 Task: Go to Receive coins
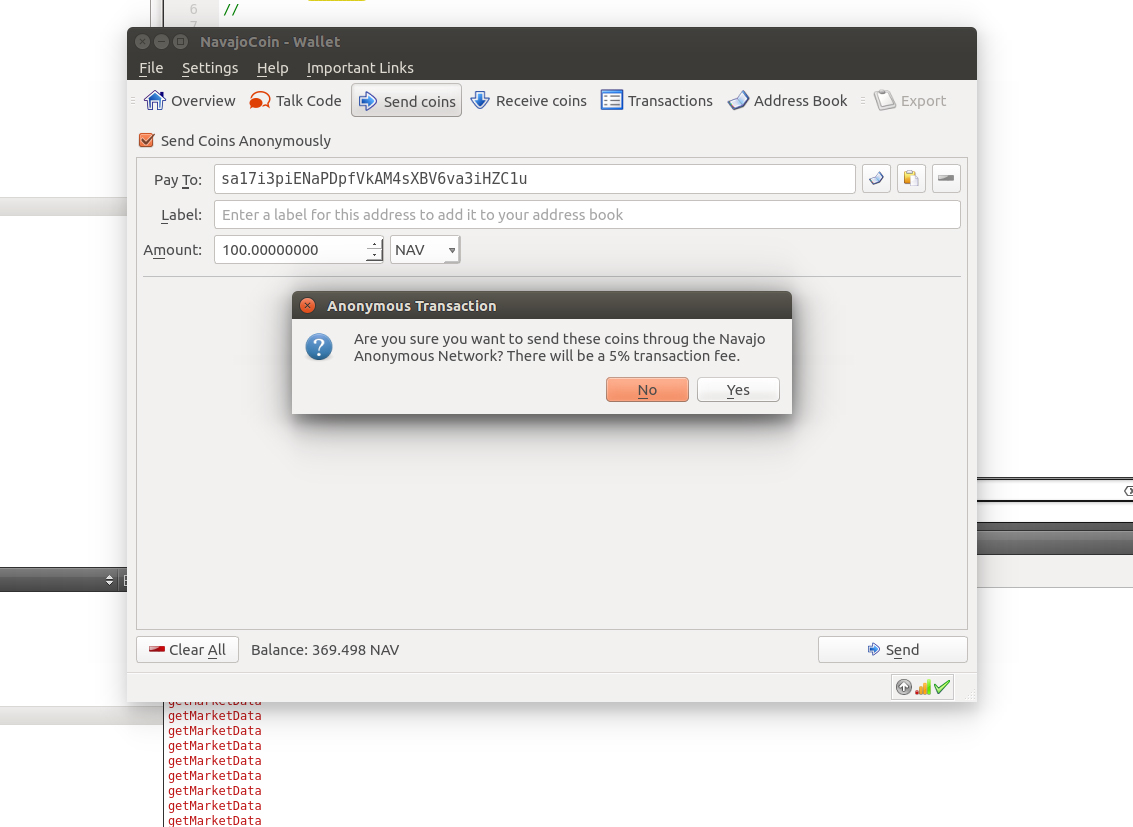coord(528,100)
